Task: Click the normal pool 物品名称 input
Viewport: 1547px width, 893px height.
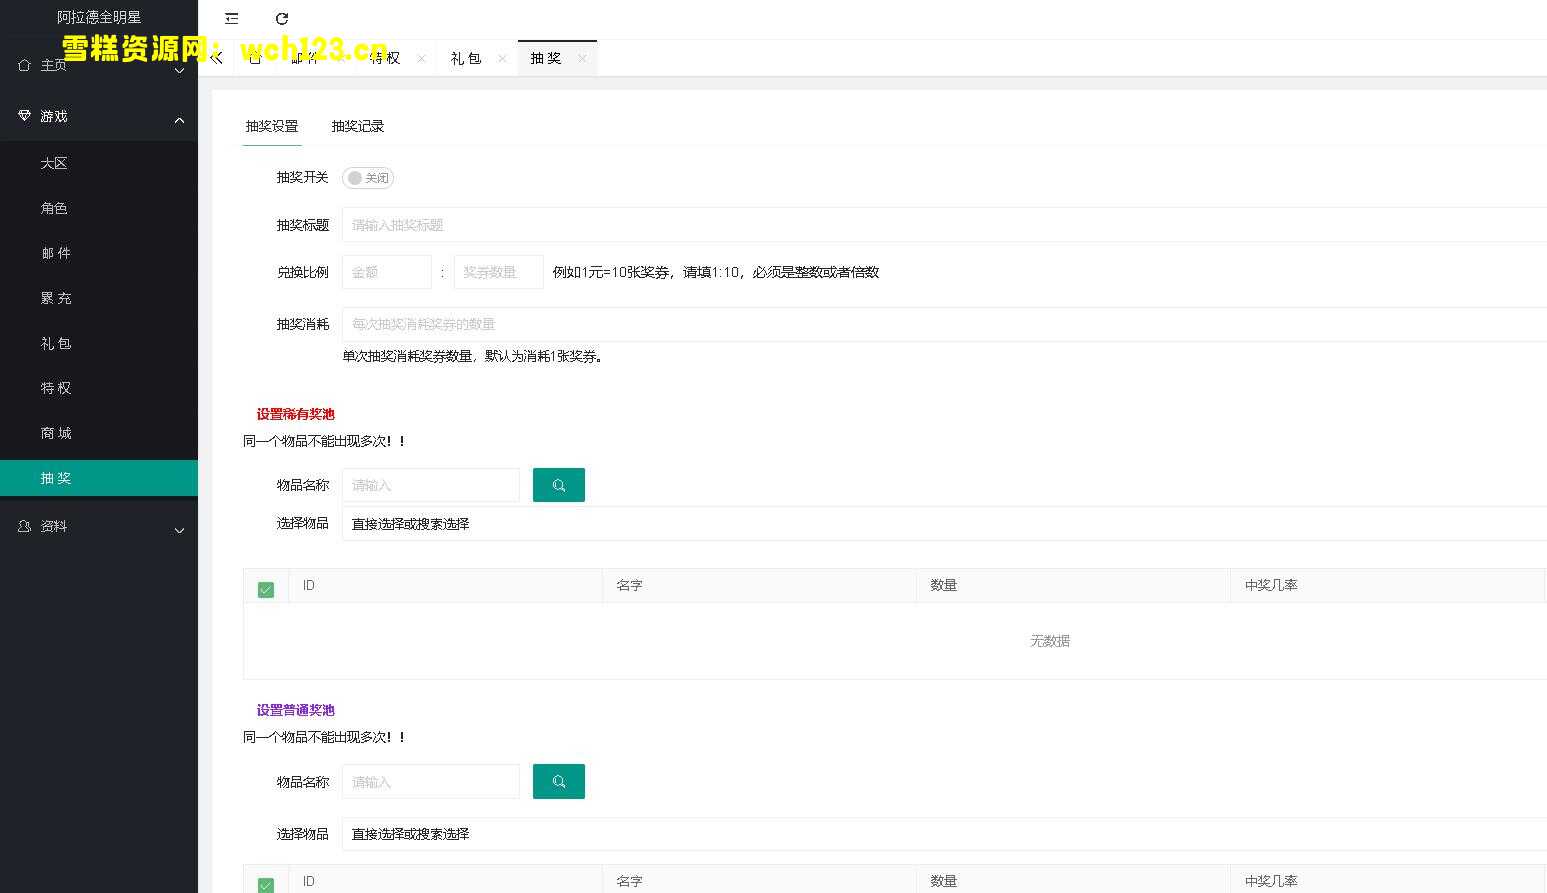Action: pyautogui.click(x=431, y=782)
